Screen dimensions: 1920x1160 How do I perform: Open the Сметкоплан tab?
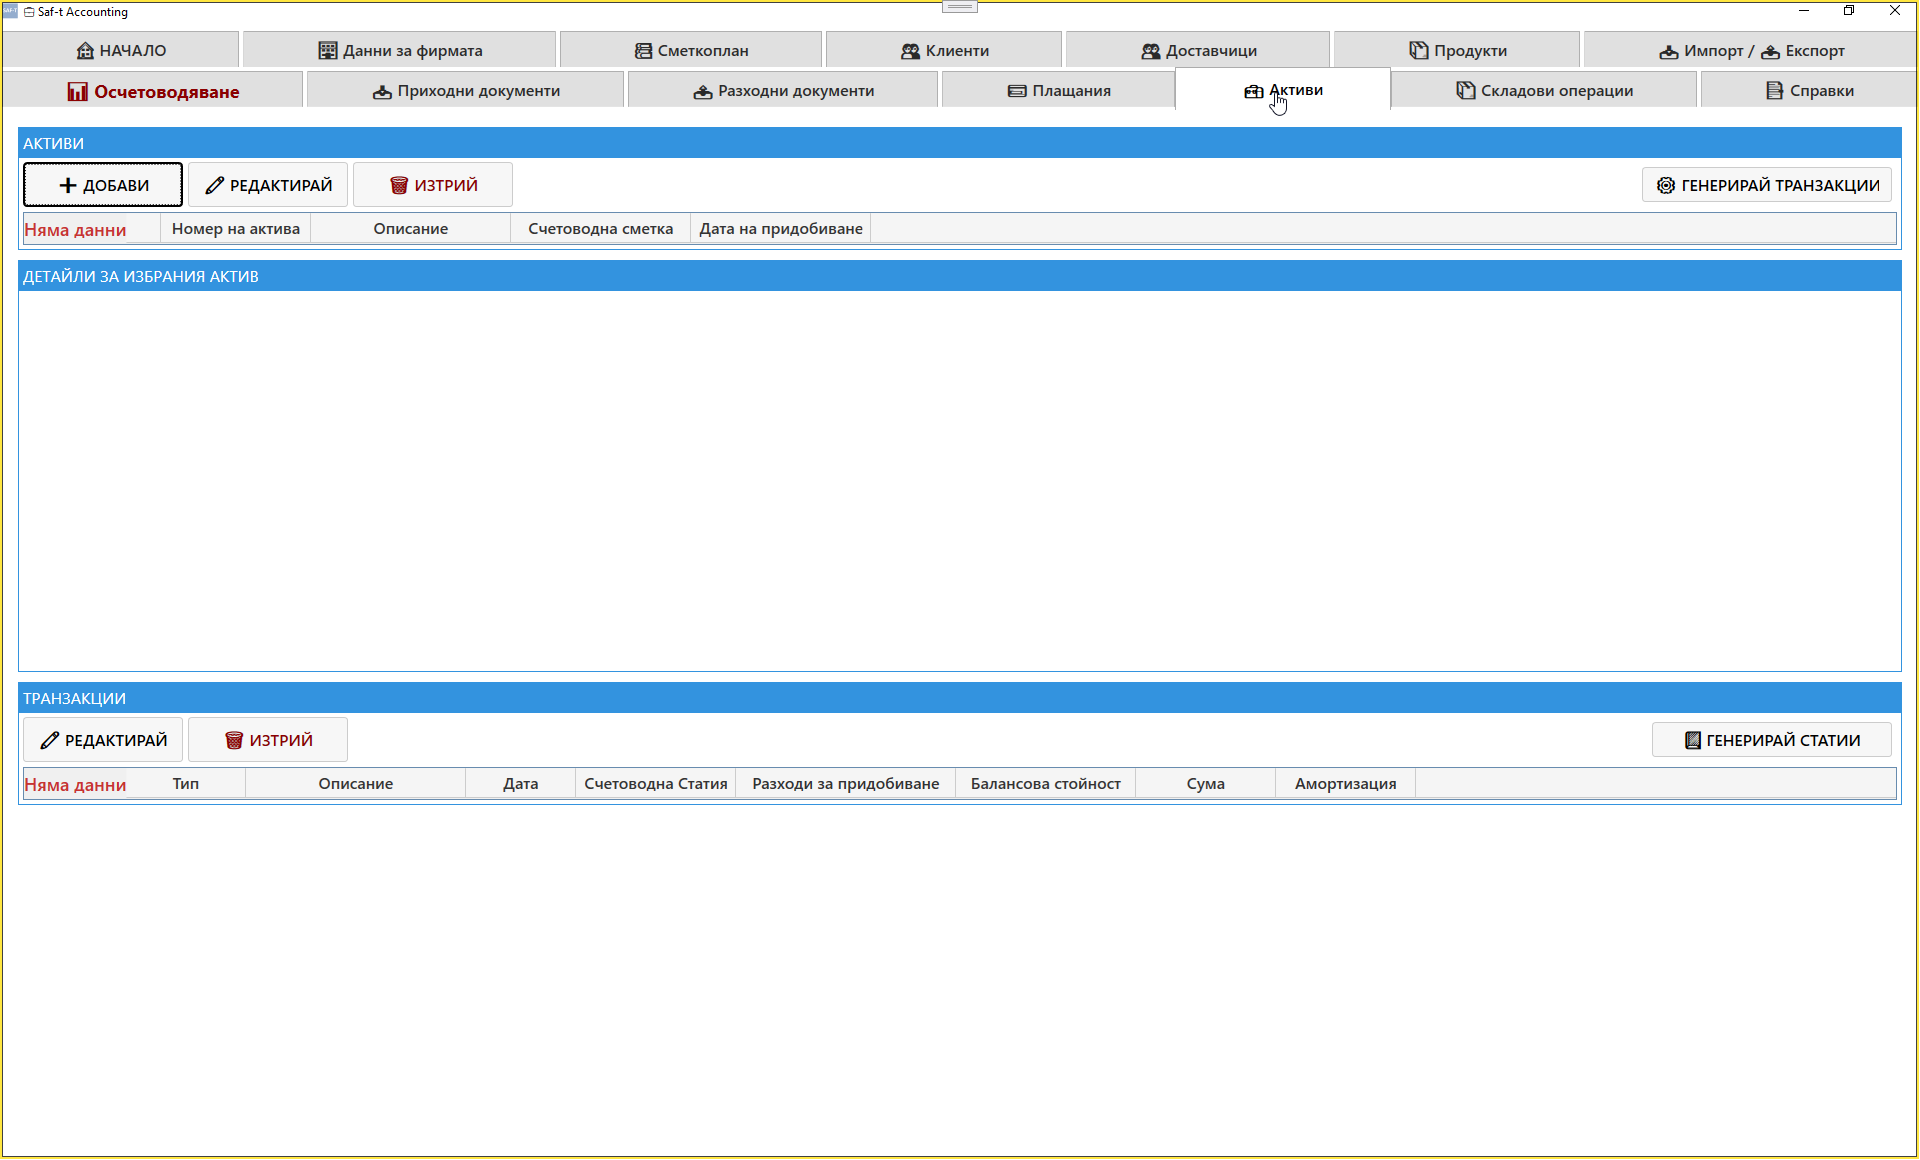[x=691, y=50]
